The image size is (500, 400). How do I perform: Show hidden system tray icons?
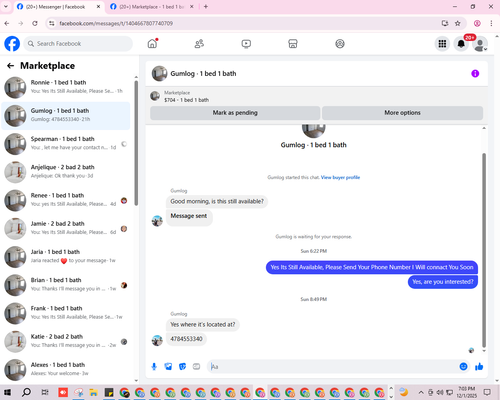(421, 392)
